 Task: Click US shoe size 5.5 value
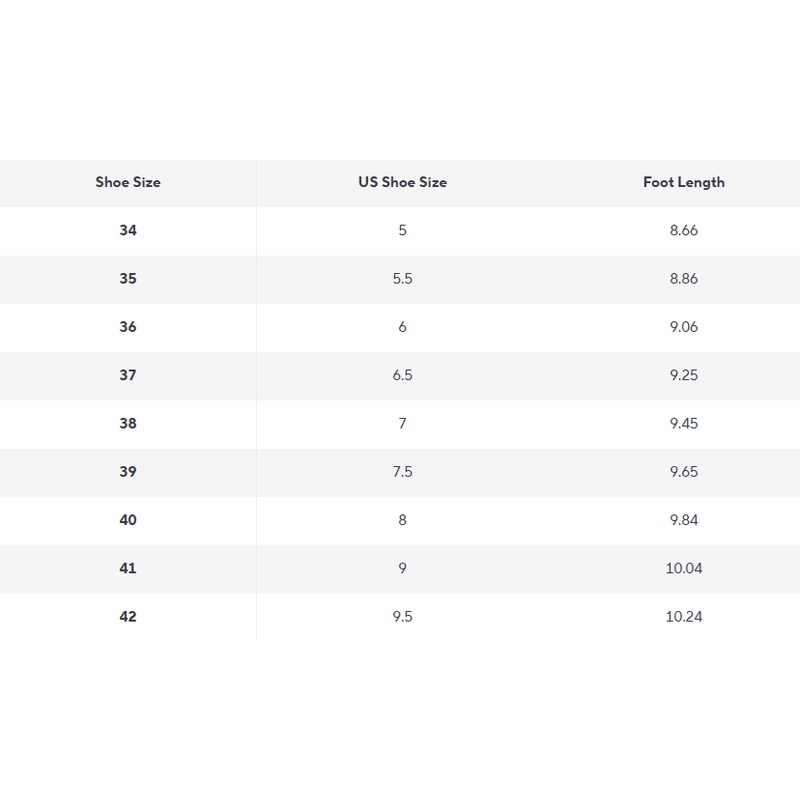(x=402, y=278)
